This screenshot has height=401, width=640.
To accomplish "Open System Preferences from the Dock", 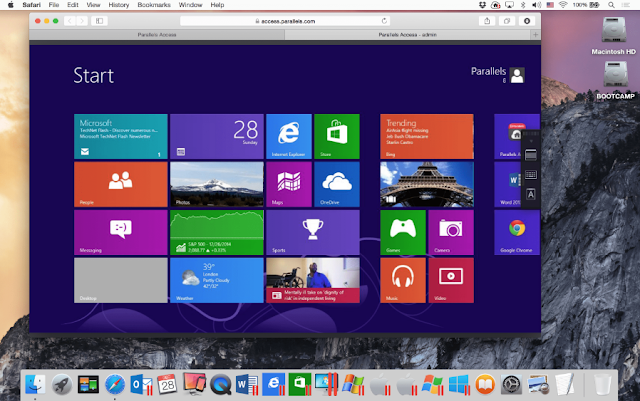I will coord(511,384).
